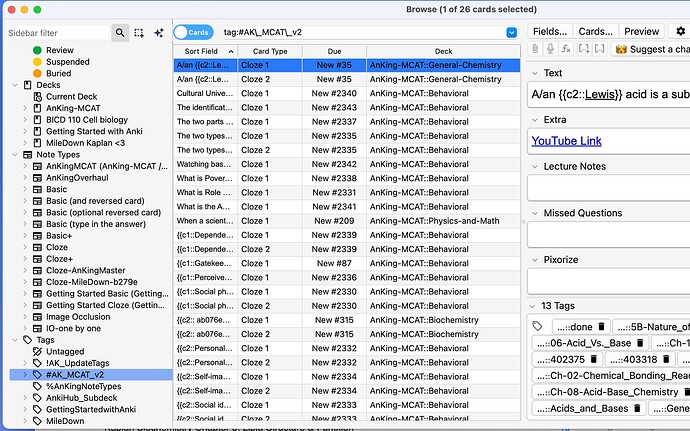Viewport: 690px width, 431px height.
Task: Click the browser search query field
Action: [363, 32]
